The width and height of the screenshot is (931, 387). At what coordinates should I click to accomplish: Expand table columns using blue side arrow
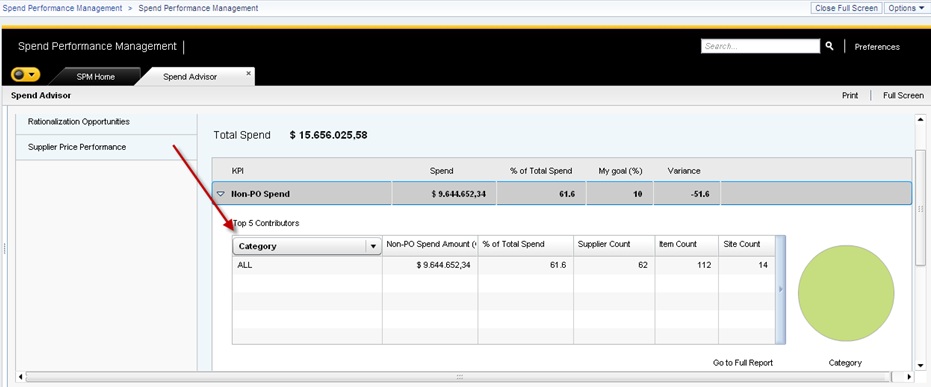pos(781,290)
